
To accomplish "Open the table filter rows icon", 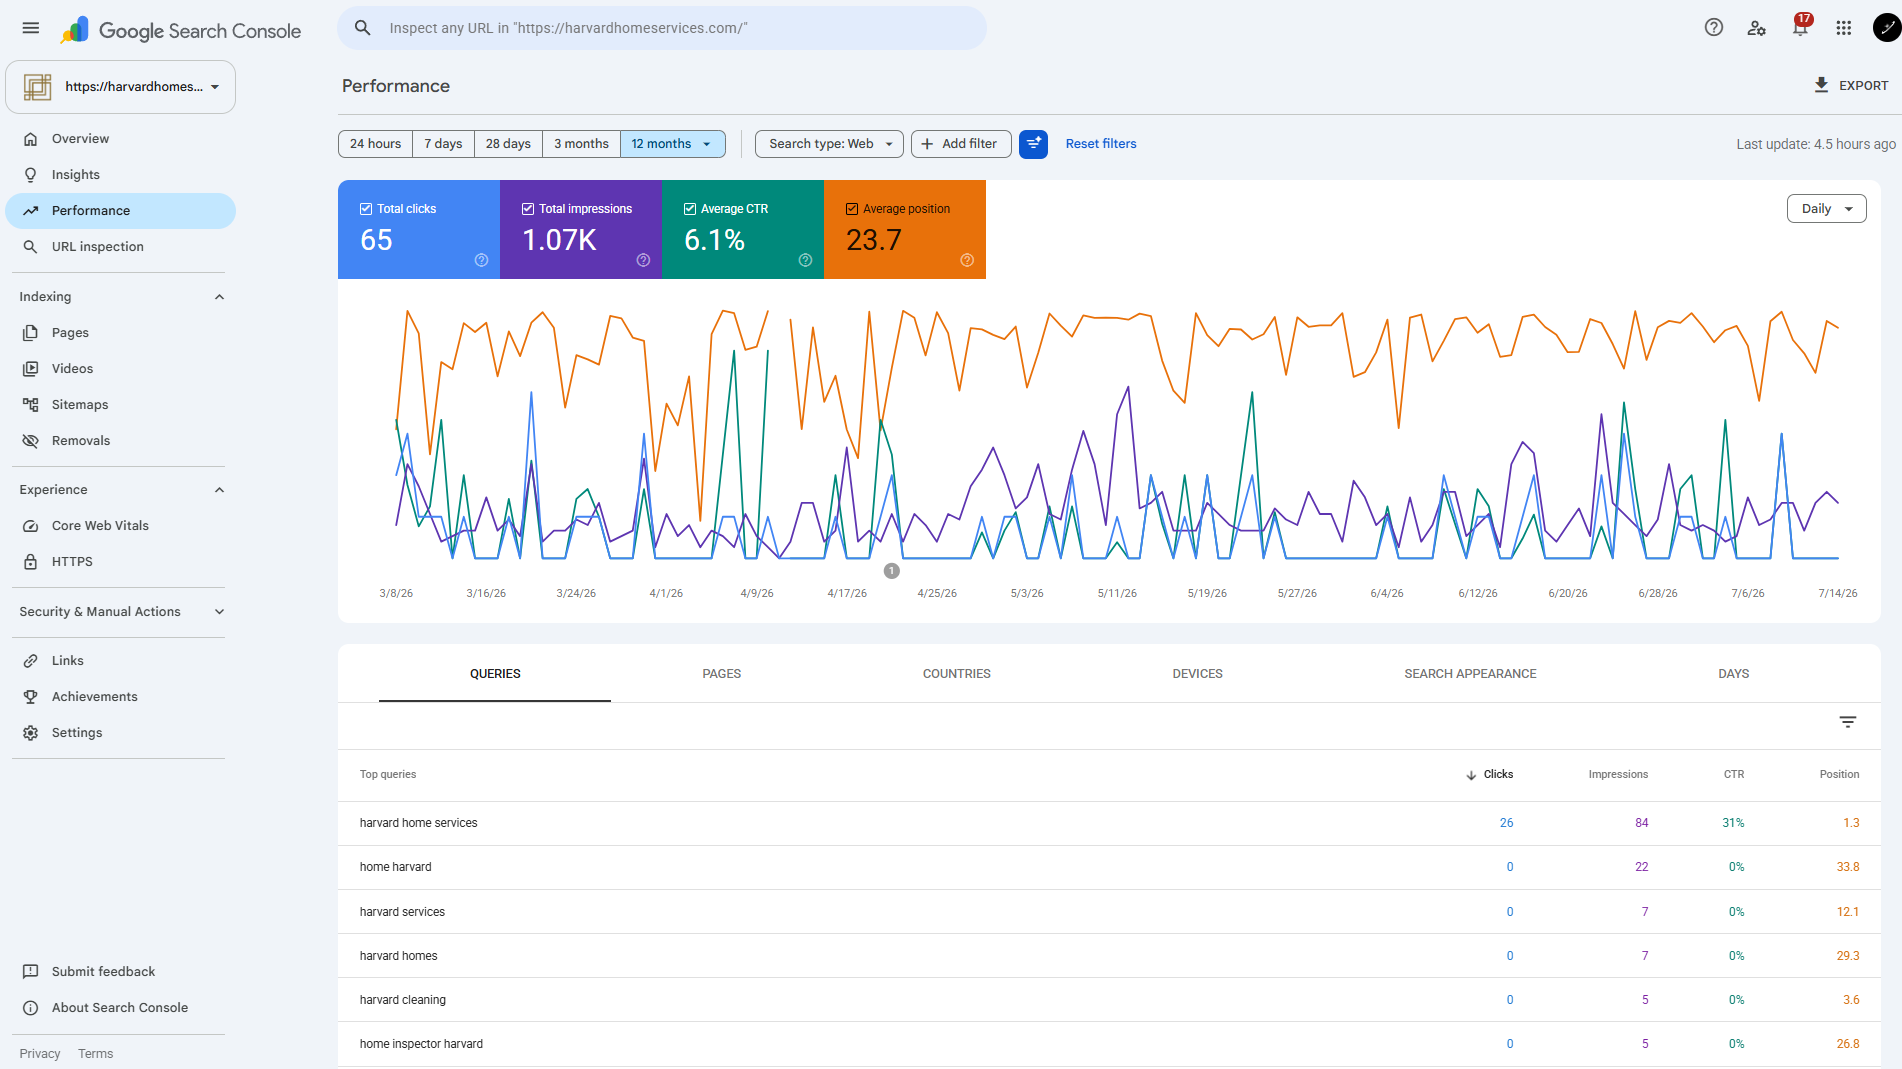I will pyautogui.click(x=1848, y=722).
